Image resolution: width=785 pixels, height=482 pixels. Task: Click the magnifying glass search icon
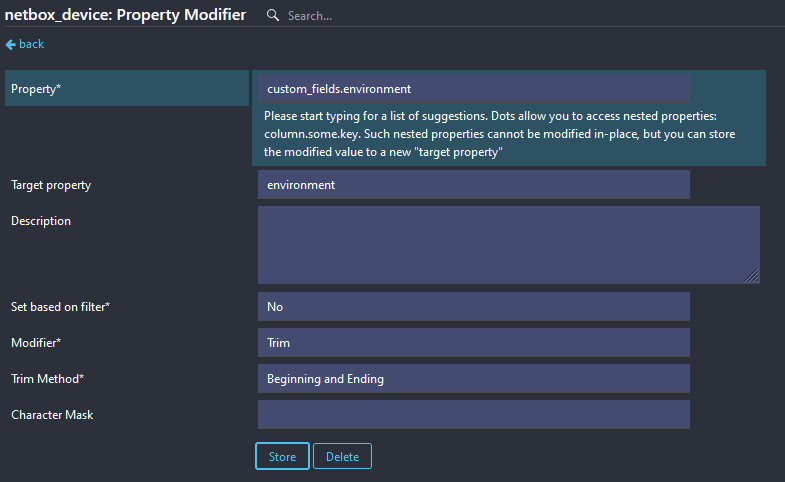click(272, 15)
